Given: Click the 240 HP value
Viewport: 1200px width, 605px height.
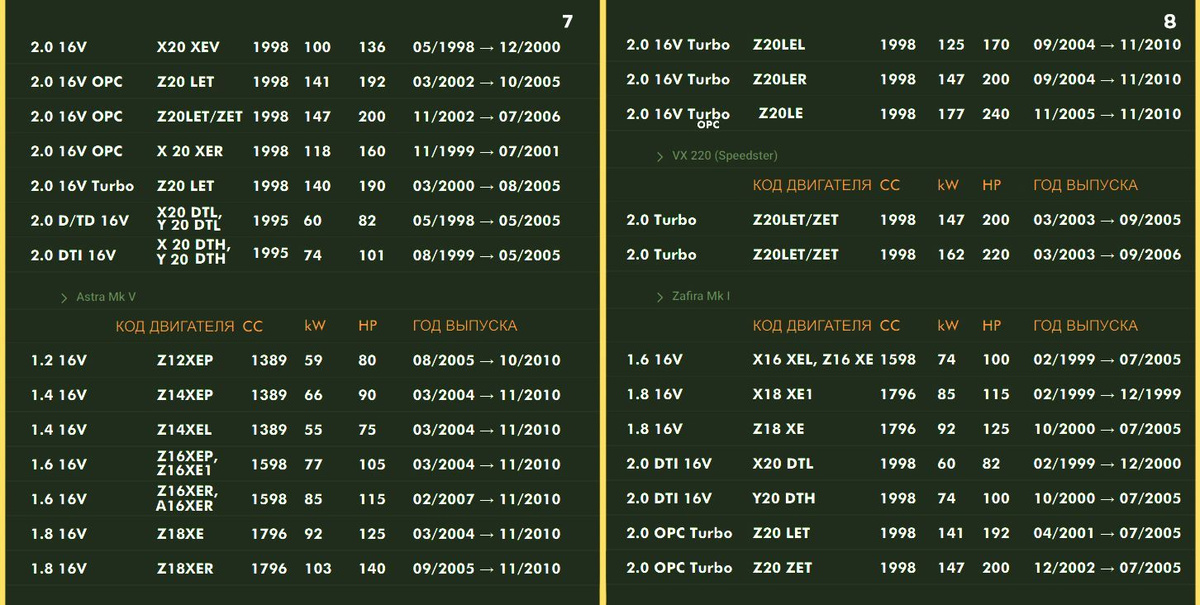Looking at the screenshot, I should [x=996, y=114].
